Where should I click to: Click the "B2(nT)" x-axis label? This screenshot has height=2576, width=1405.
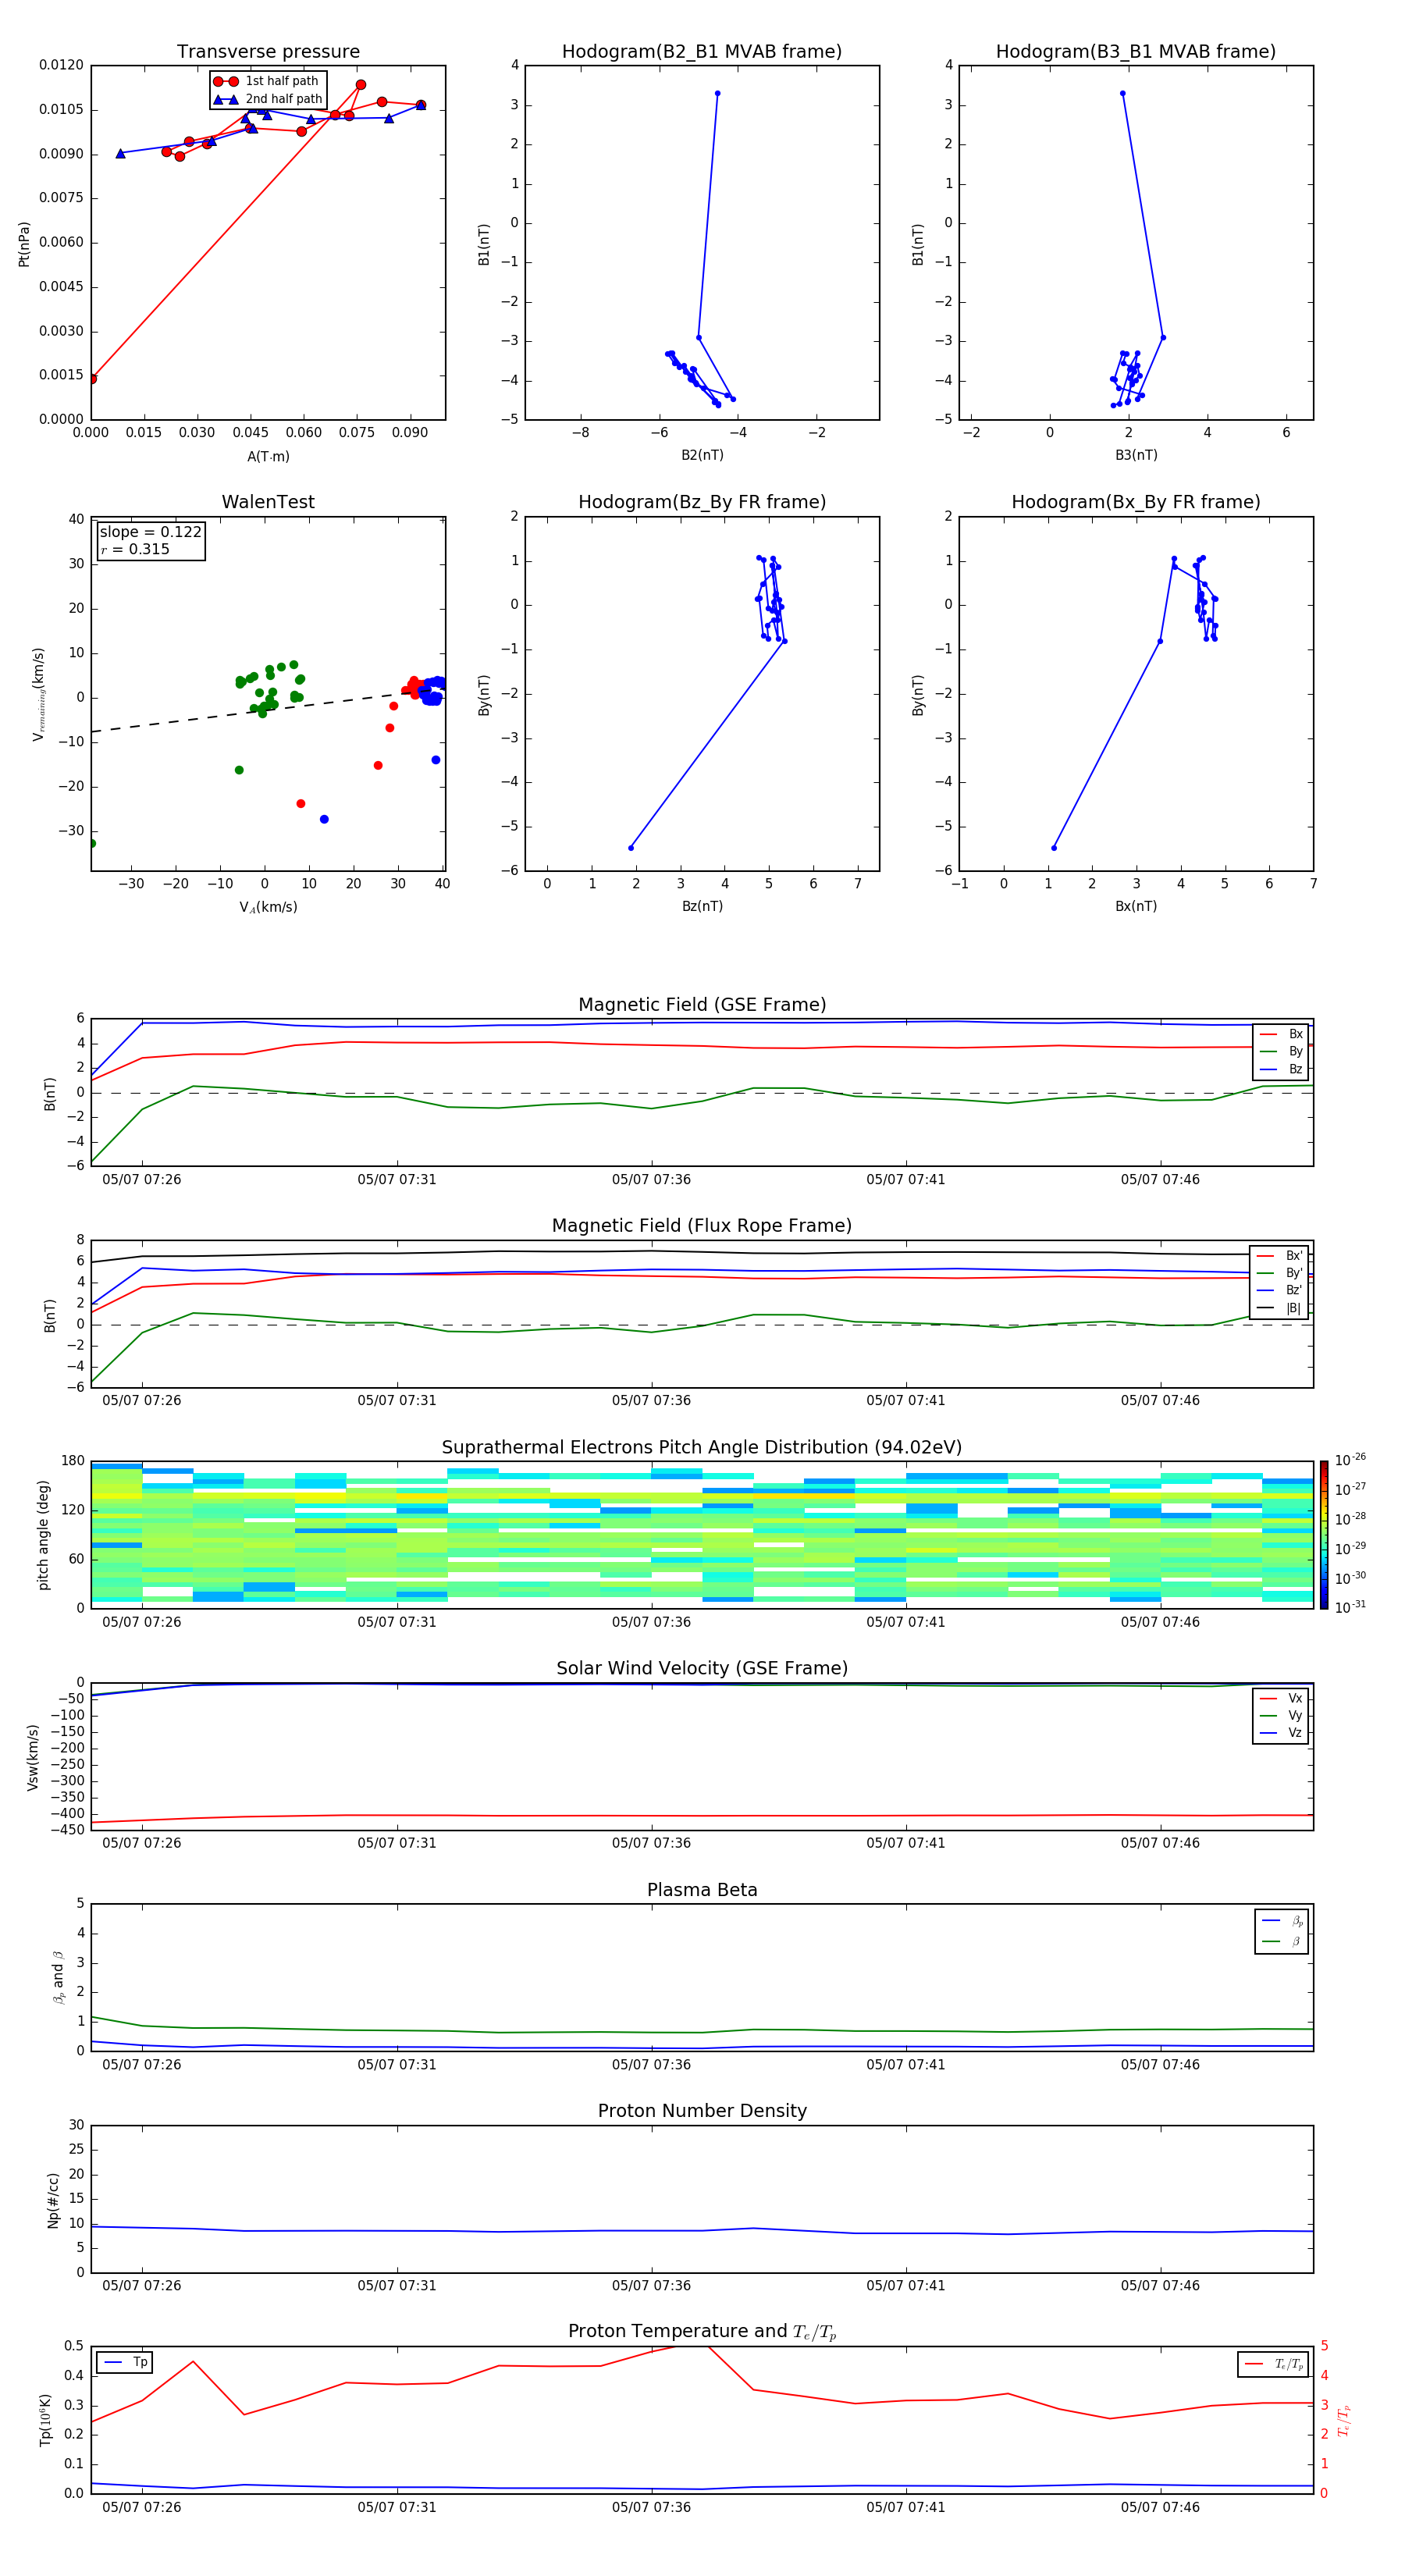pyautogui.click(x=702, y=455)
